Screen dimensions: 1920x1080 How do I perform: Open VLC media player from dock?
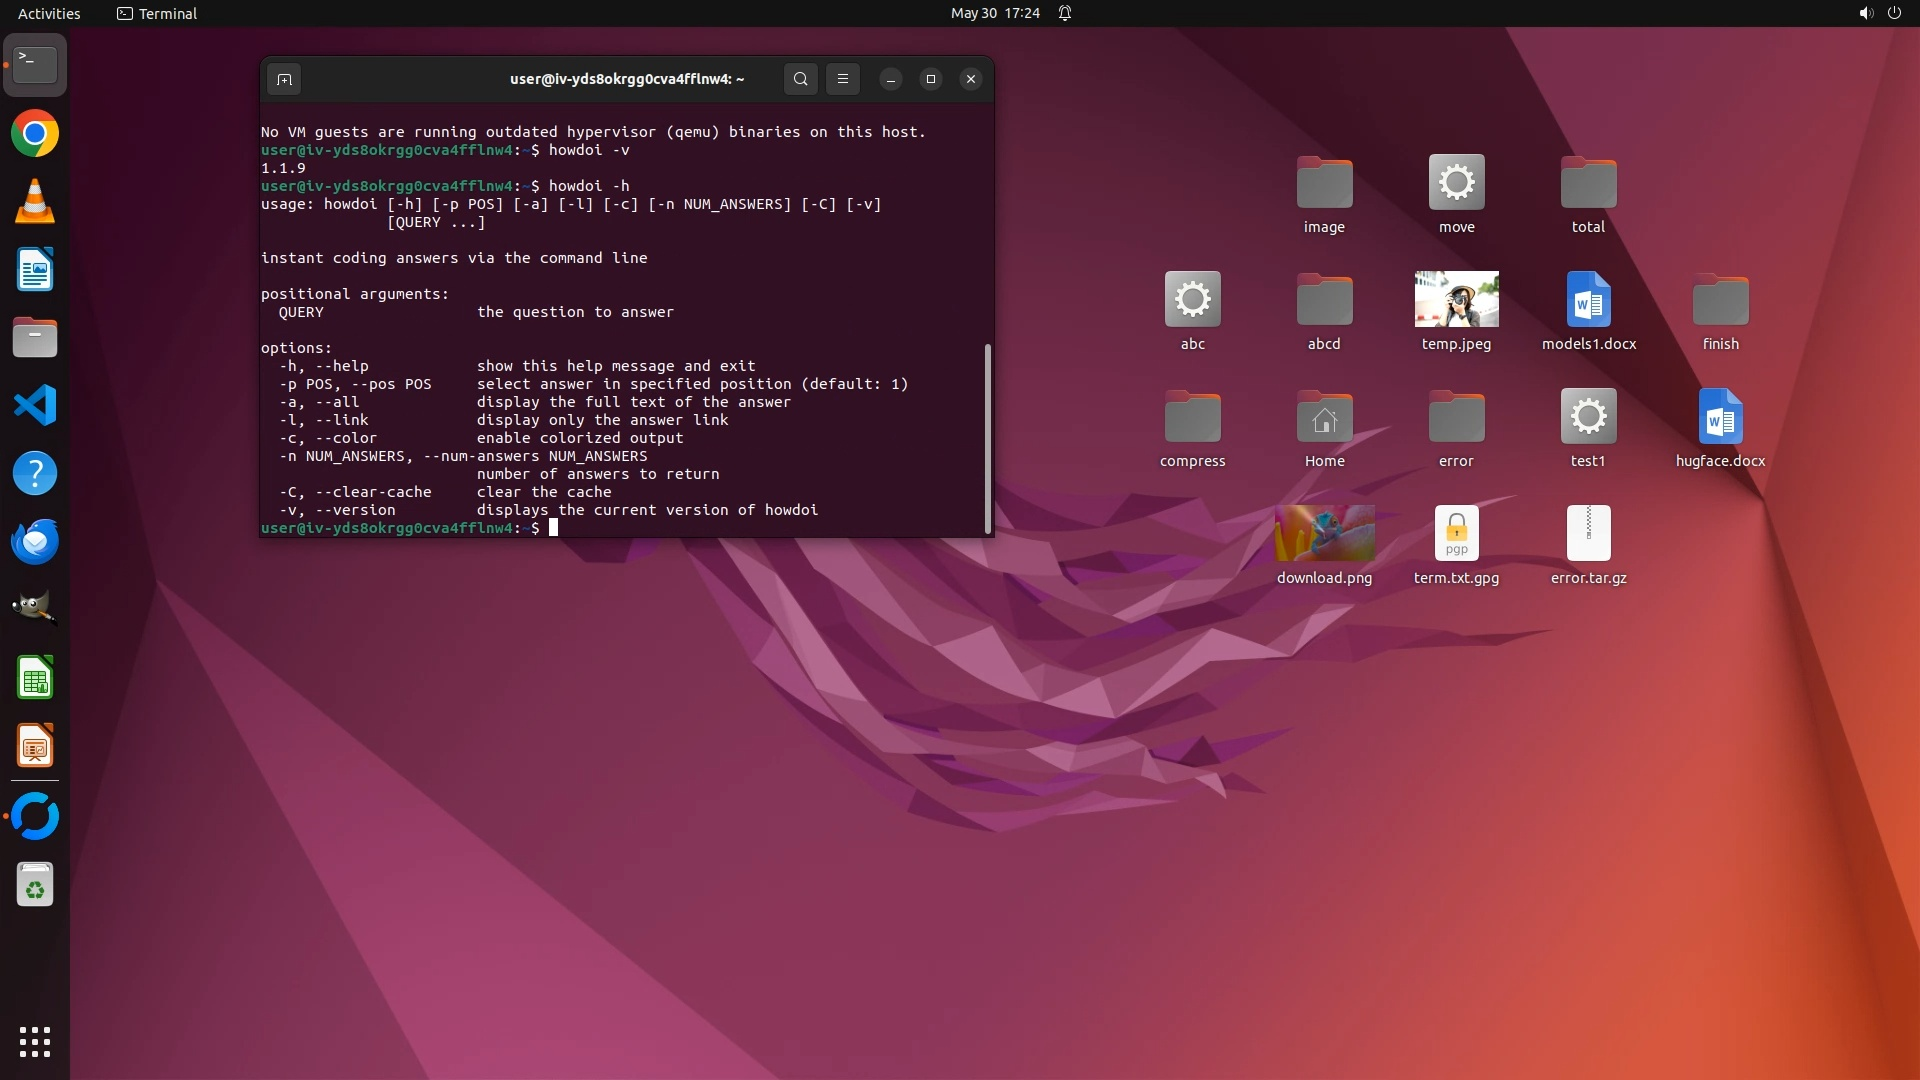tap(35, 202)
